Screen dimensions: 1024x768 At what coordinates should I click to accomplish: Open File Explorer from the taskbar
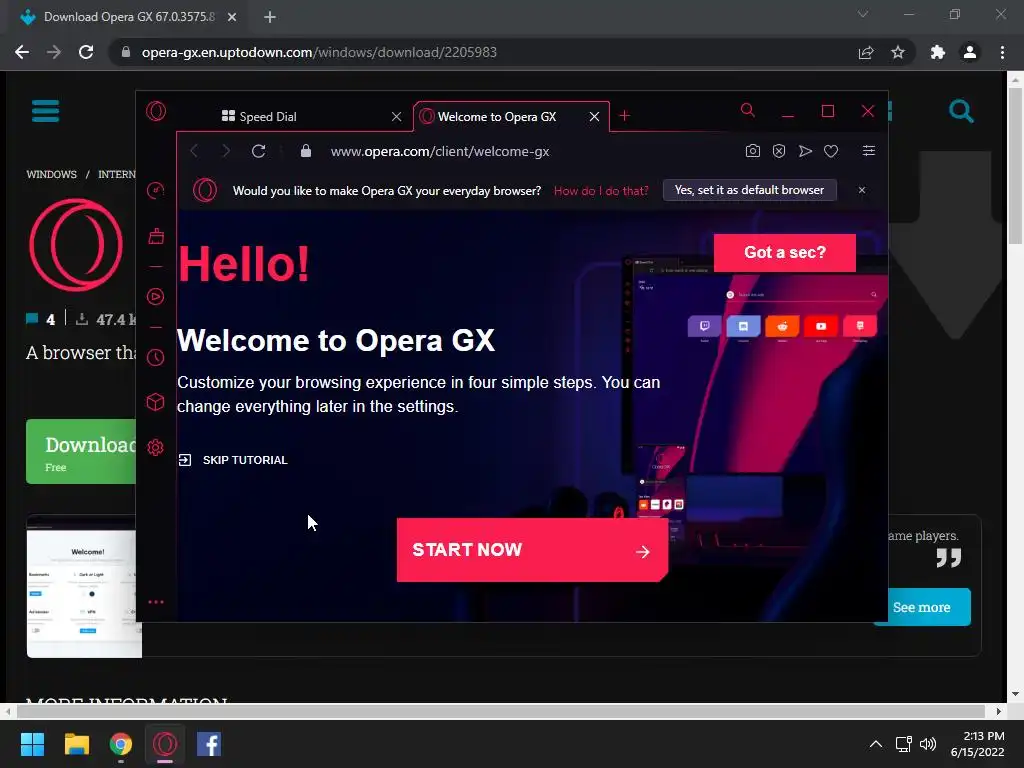point(77,744)
